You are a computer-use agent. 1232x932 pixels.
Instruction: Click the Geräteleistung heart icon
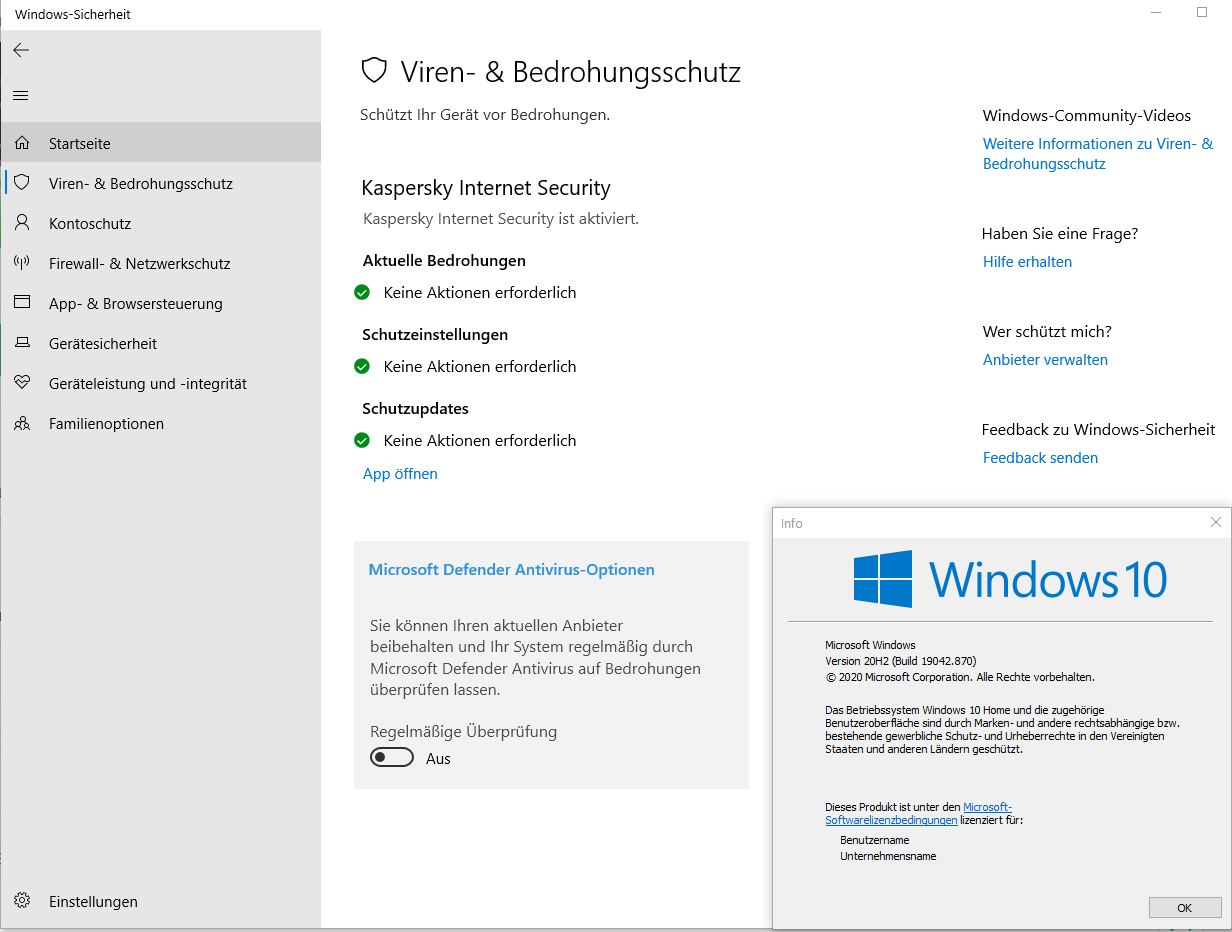click(22, 383)
